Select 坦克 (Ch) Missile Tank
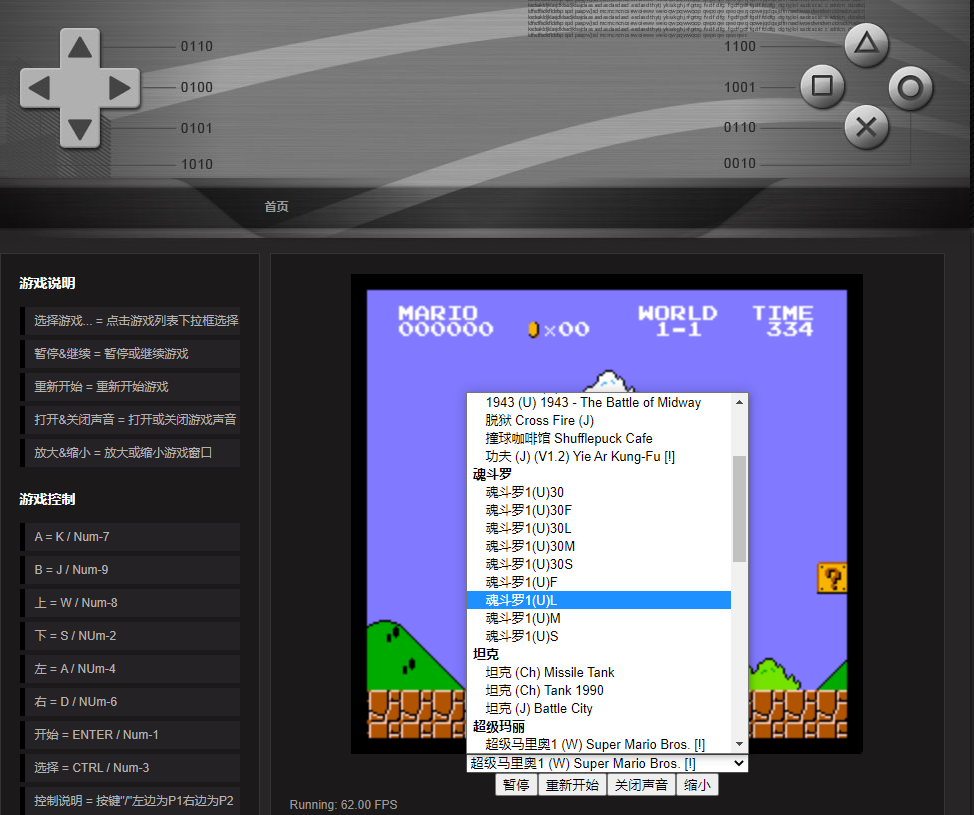This screenshot has width=974, height=815. pyautogui.click(x=599, y=673)
